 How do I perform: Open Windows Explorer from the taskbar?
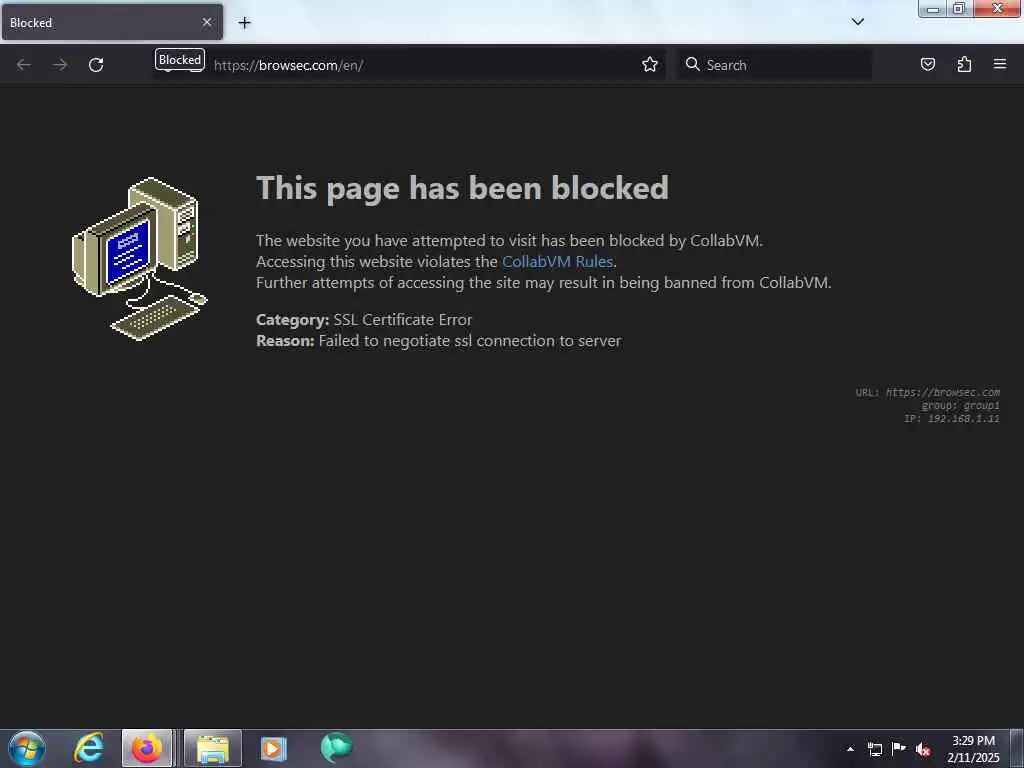tap(213, 748)
